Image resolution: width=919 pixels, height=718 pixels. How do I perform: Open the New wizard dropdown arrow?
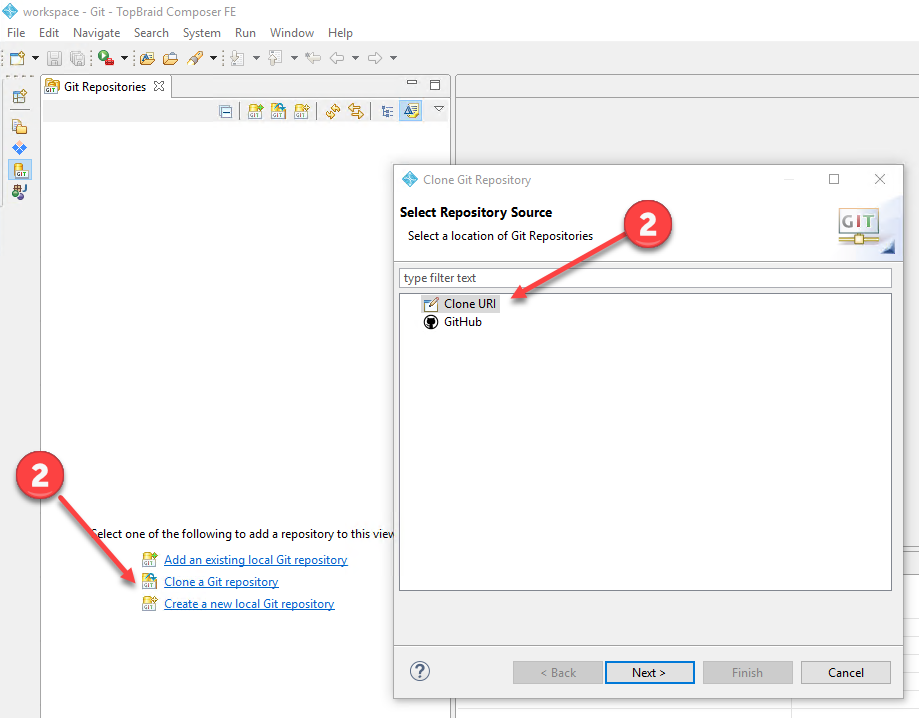click(35, 58)
